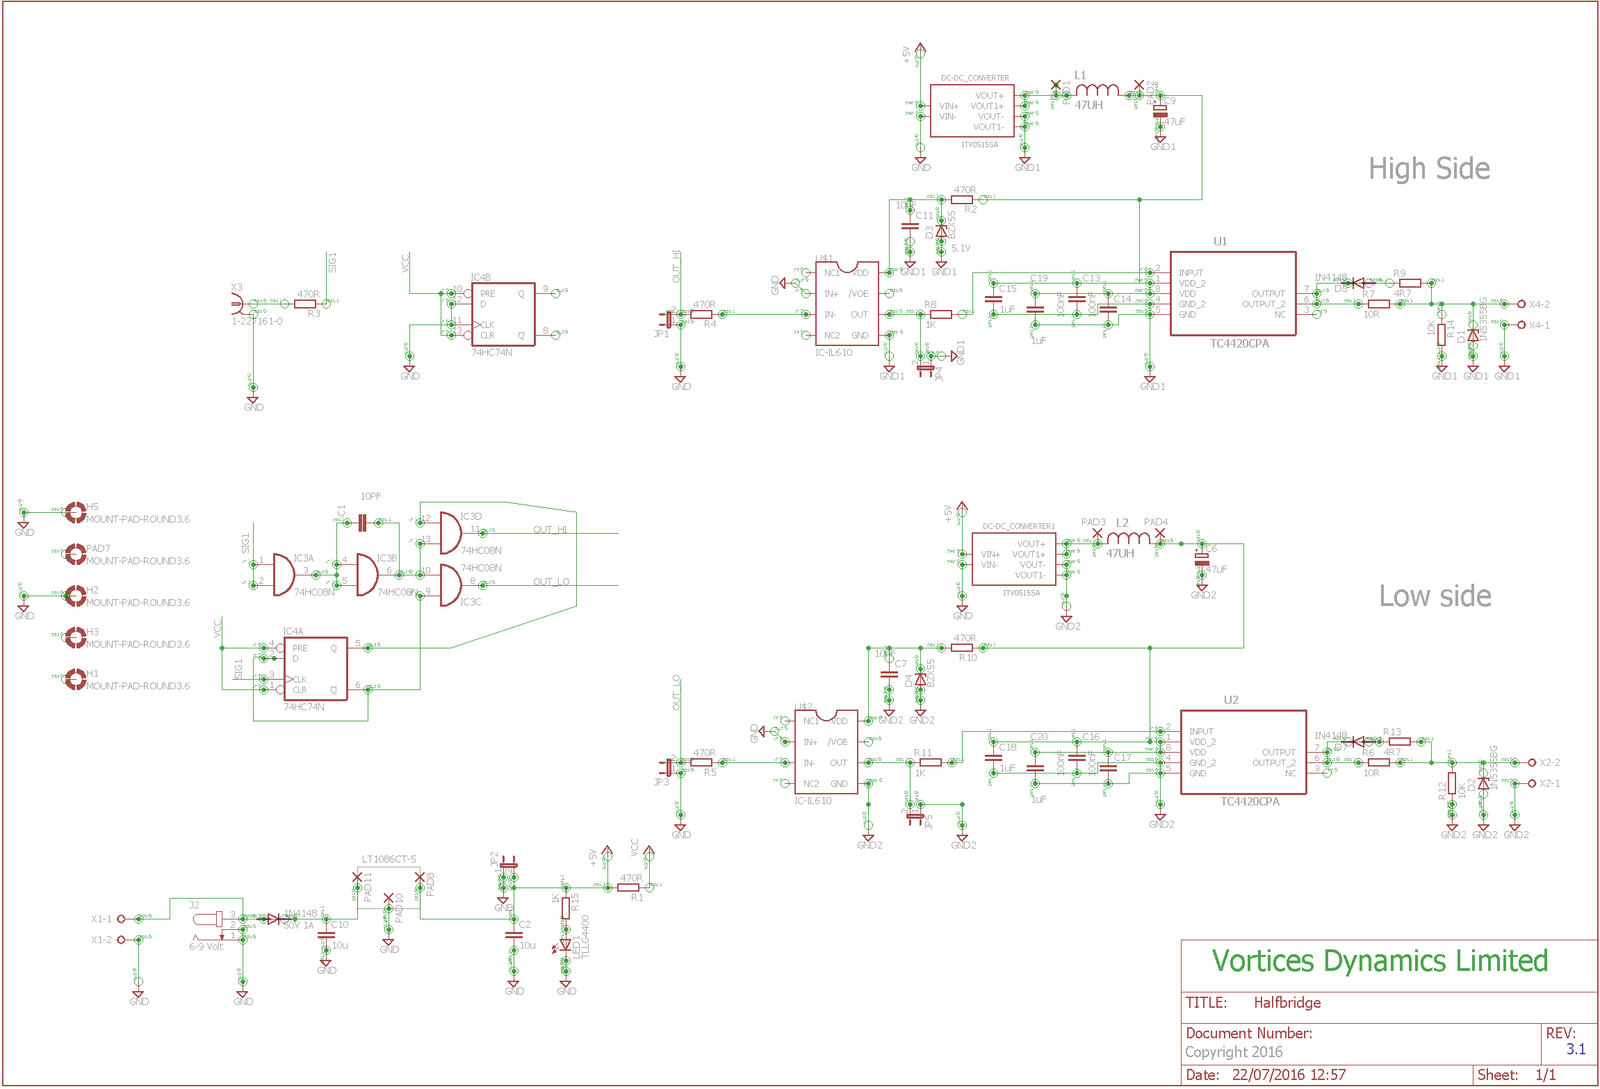Click the LT1086CT-5 regulator label
1600x1089 pixels.
(x=389, y=860)
